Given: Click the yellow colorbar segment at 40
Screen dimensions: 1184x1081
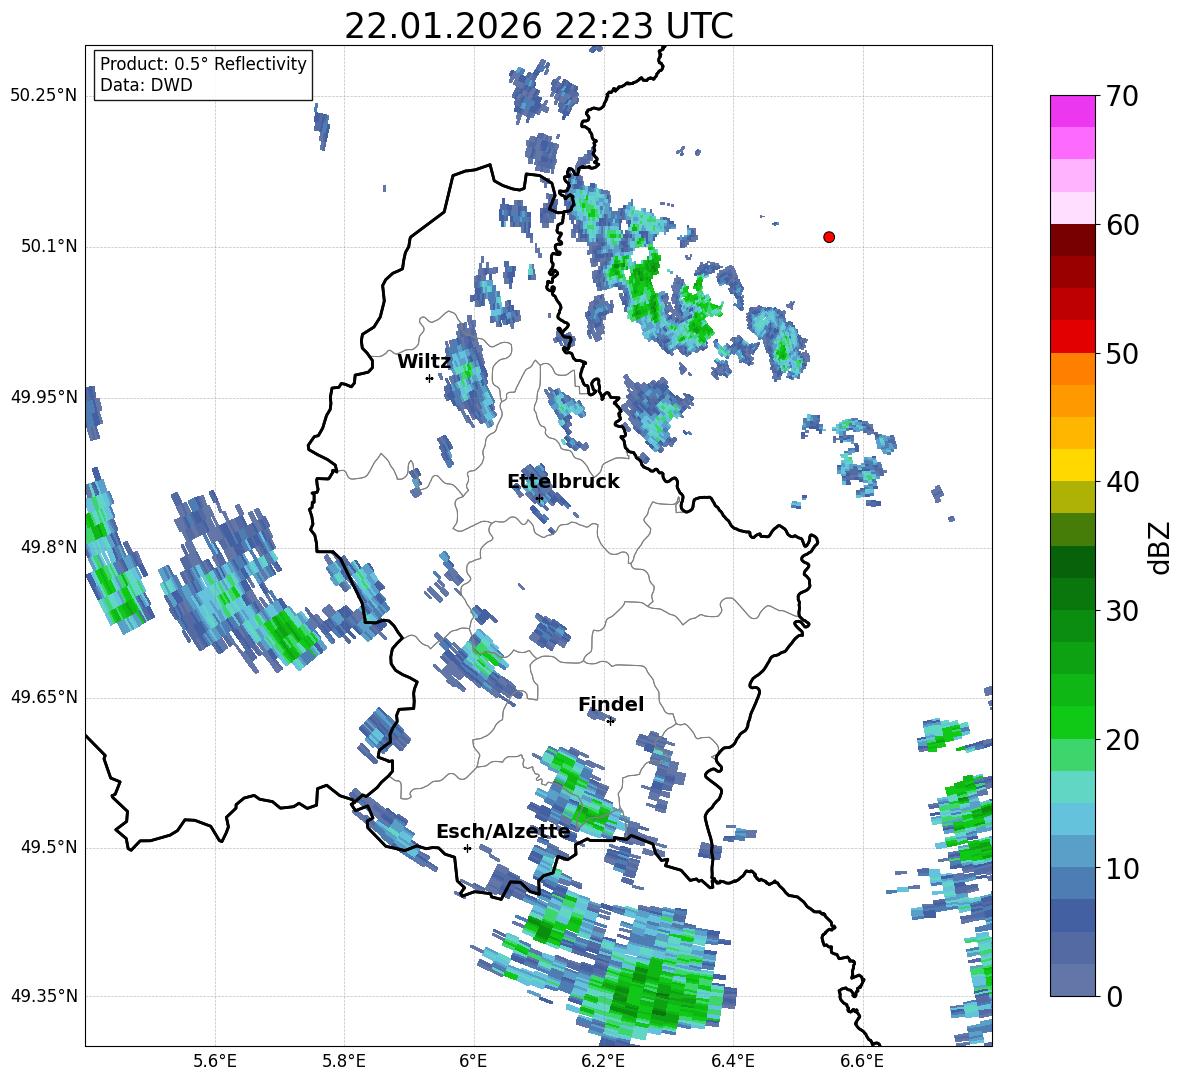Looking at the screenshot, I should coord(1072,465).
